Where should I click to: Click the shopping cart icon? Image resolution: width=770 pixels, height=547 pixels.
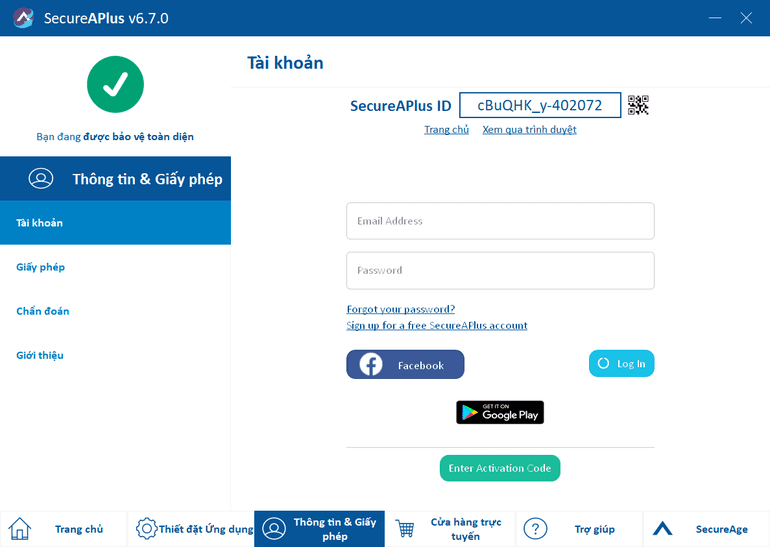click(405, 529)
